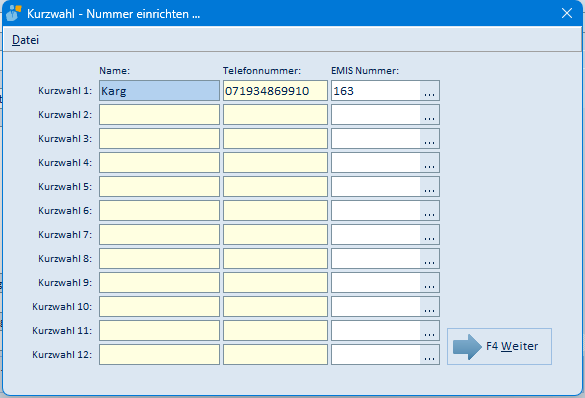Click the Kurzwahl 9 name field

tap(159, 282)
